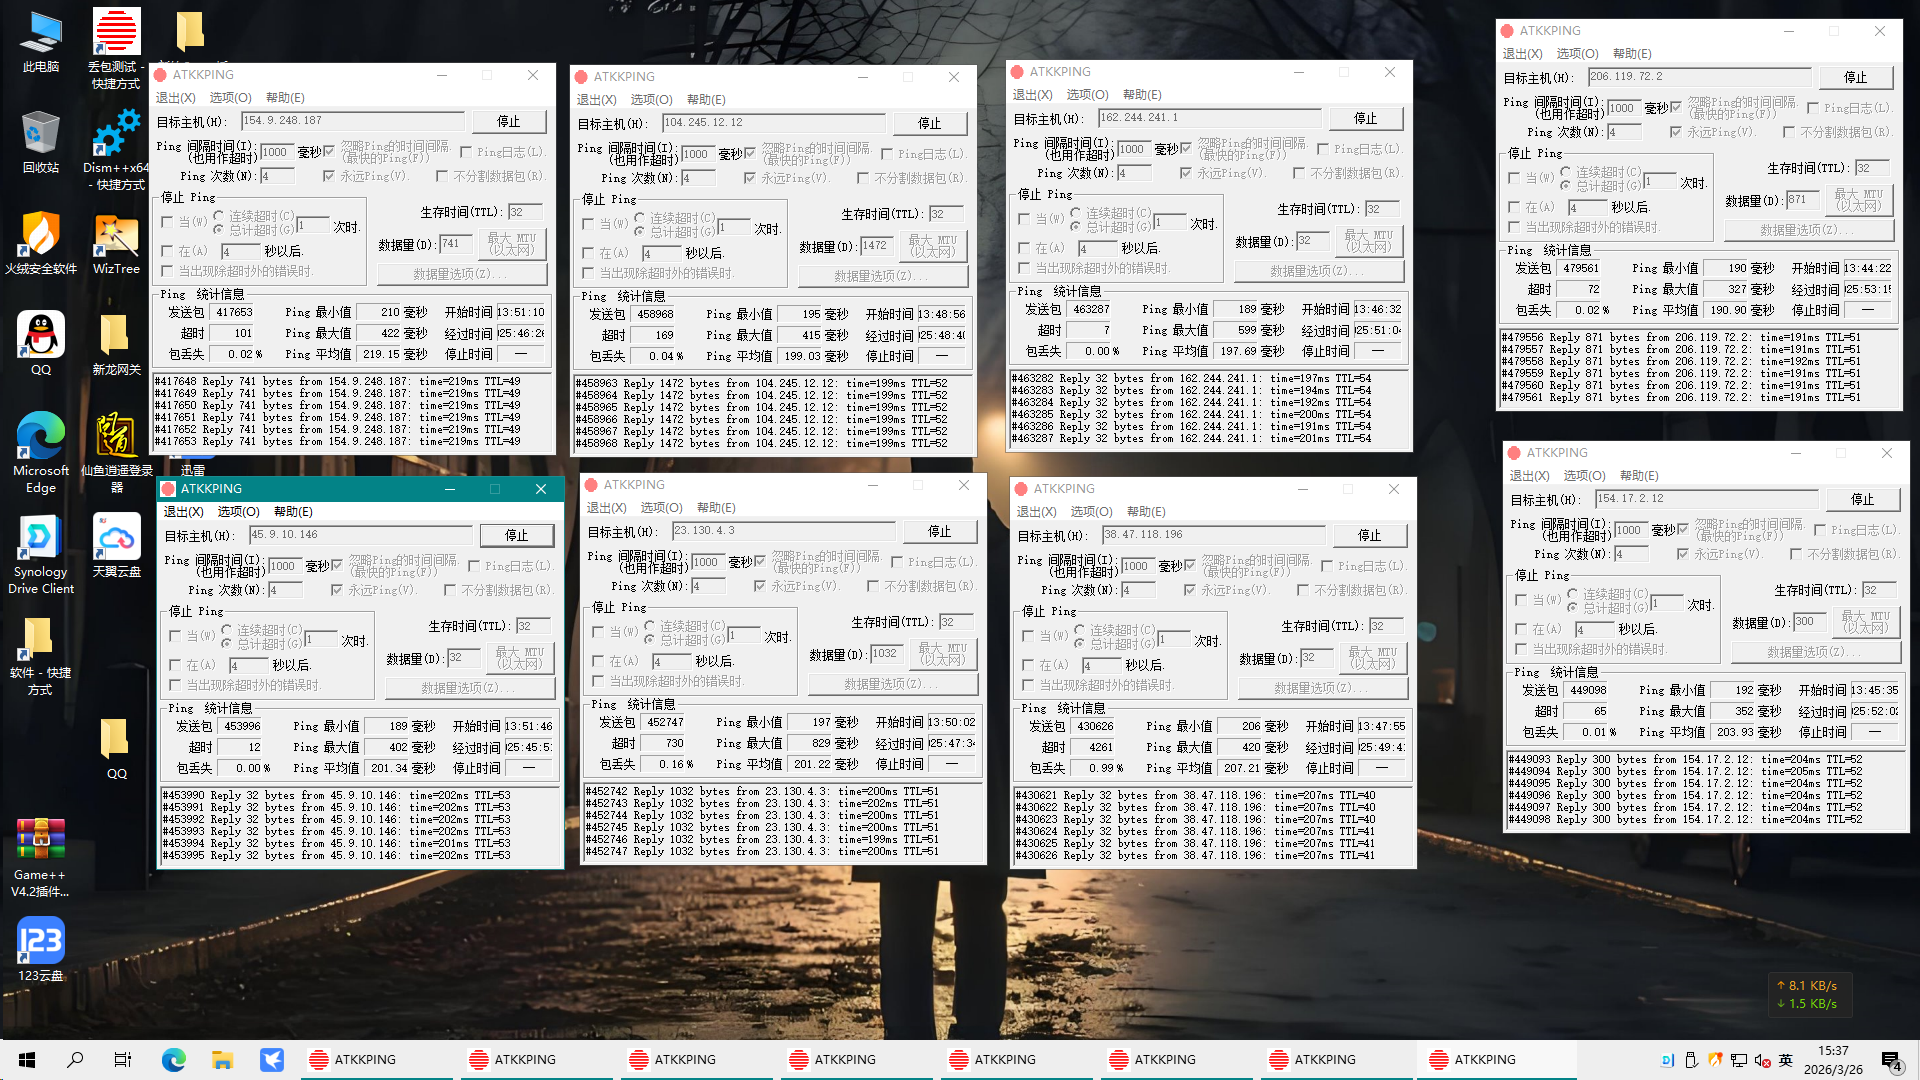Open the 软件 shortcut folder icon

[x=41, y=656]
